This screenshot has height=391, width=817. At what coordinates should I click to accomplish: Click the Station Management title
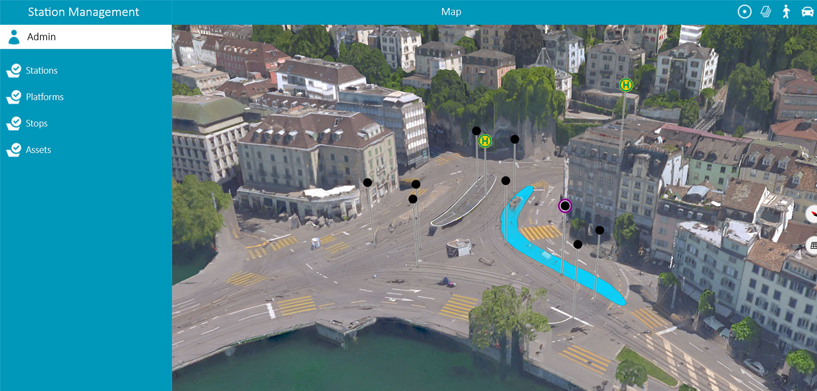pos(83,12)
